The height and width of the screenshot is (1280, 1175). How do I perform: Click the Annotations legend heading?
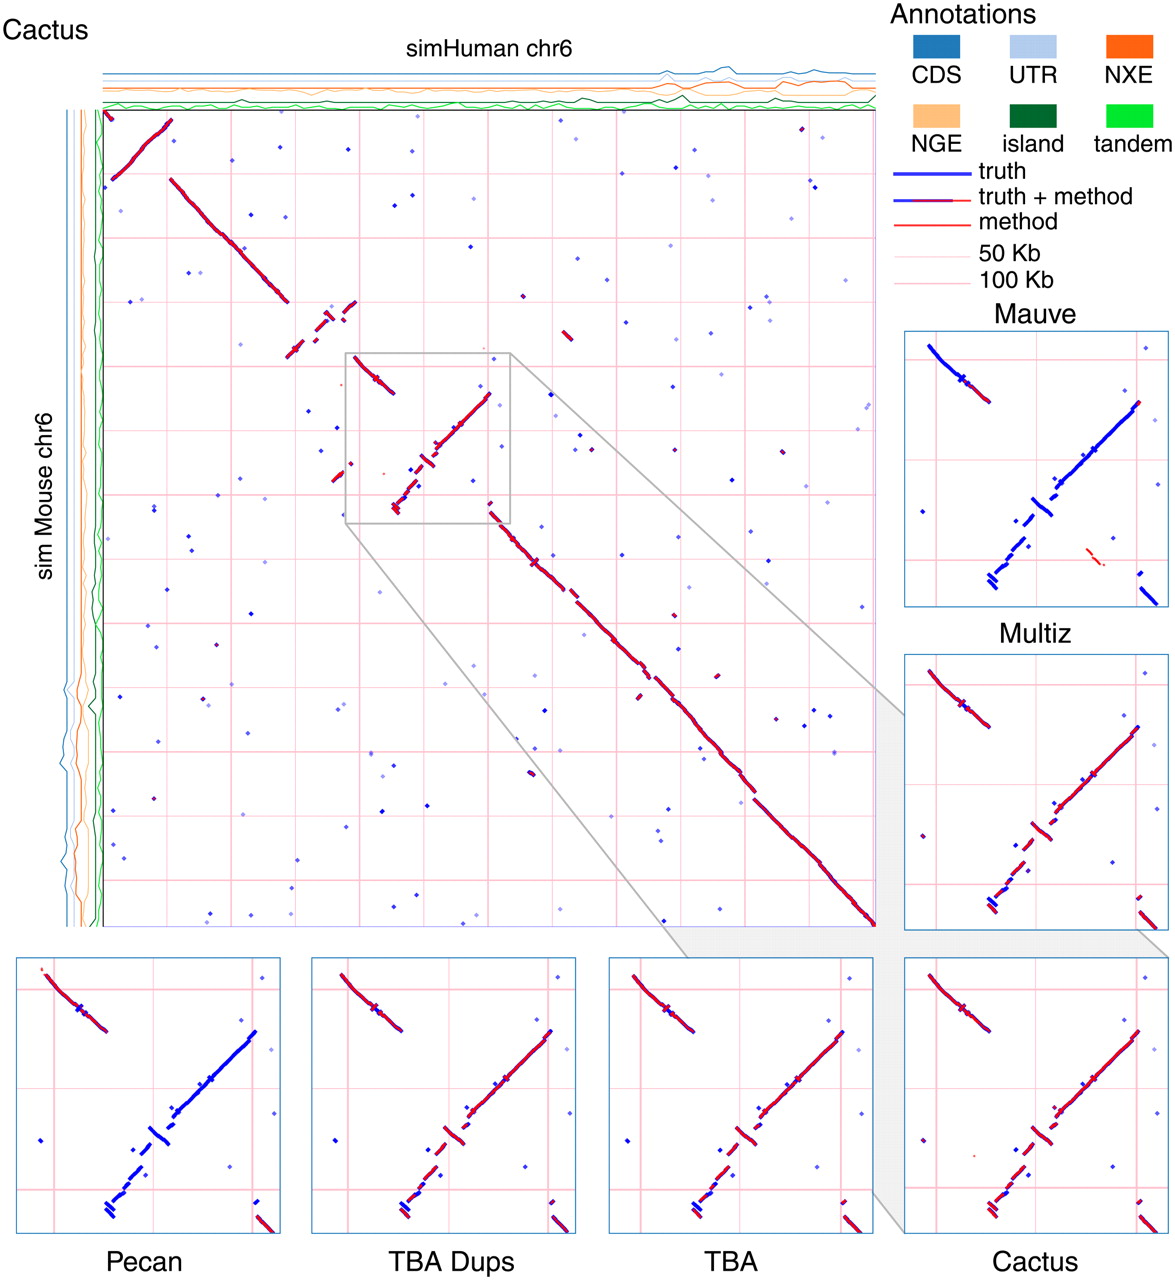tap(963, 14)
